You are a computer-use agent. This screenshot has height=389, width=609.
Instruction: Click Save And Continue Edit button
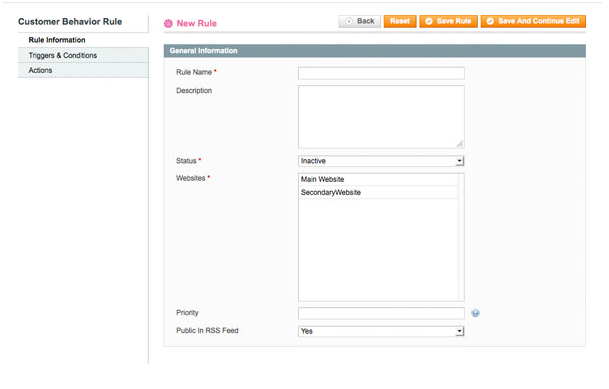(533, 21)
